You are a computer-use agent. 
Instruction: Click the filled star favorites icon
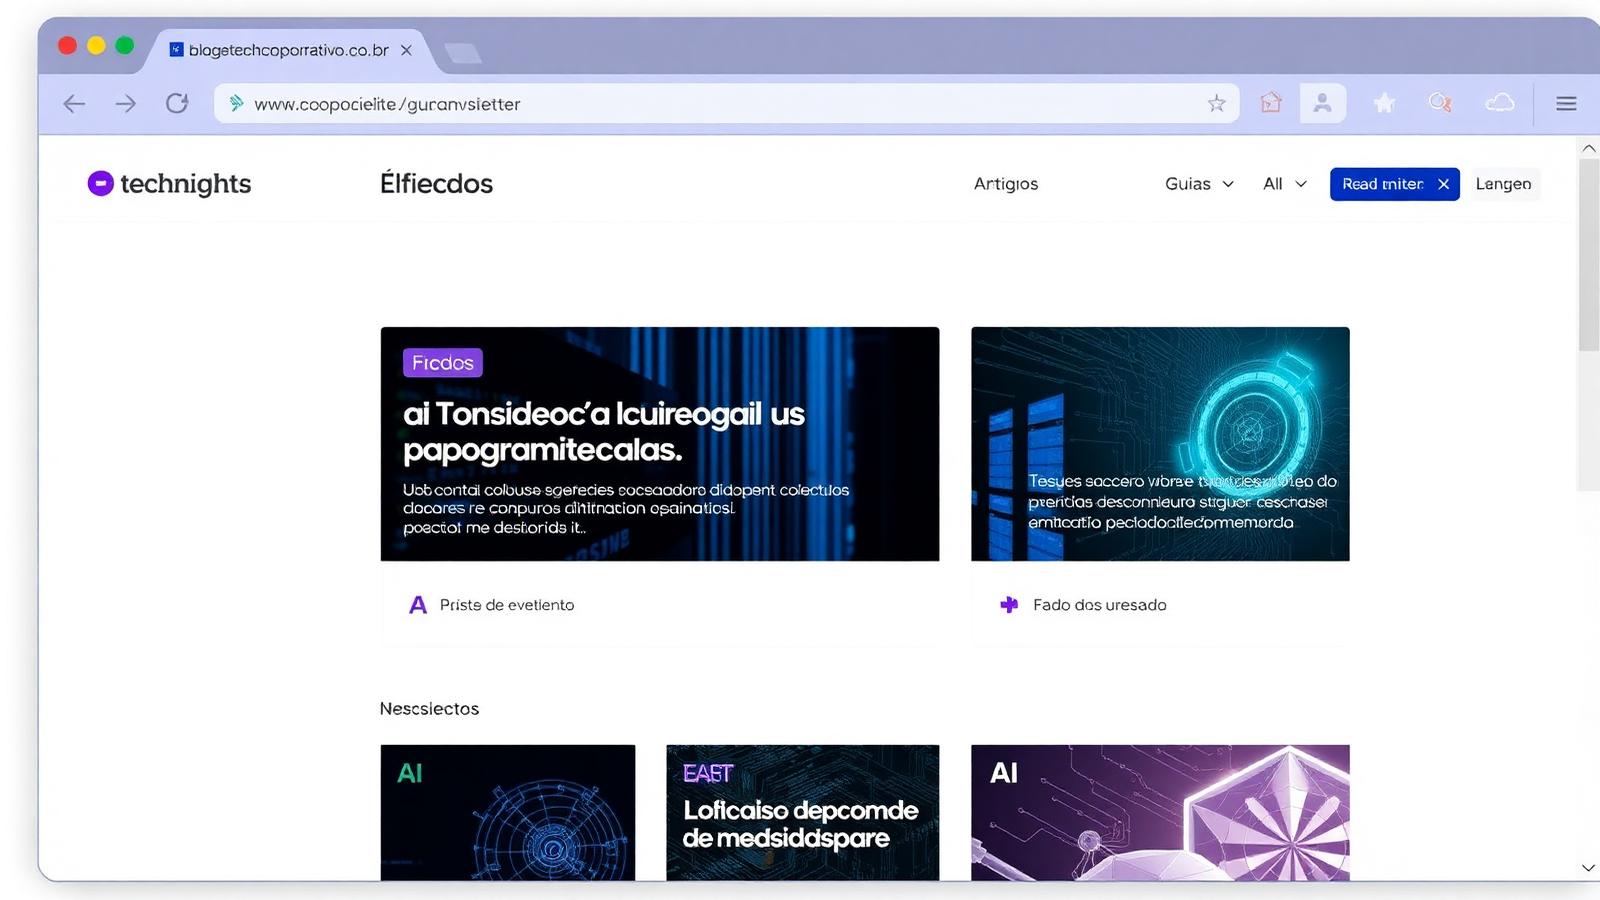click(1384, 103)
